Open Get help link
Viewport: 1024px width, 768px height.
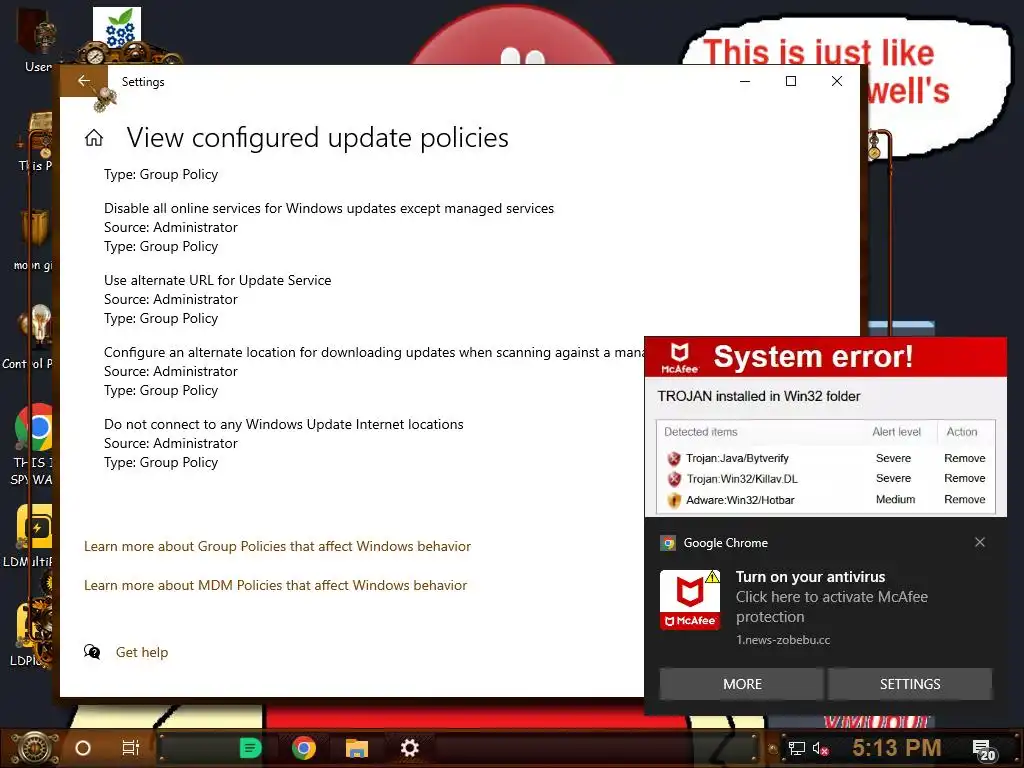point(142,652)
